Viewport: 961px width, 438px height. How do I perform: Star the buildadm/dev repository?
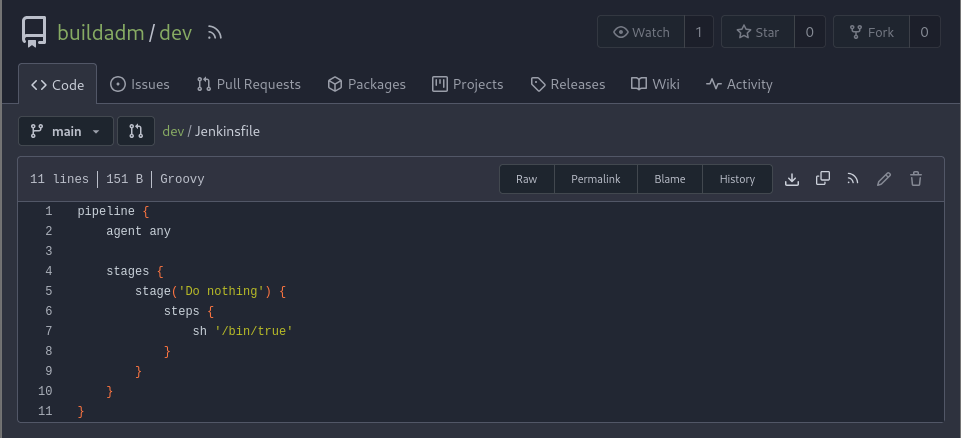click(x=757, y=32)
